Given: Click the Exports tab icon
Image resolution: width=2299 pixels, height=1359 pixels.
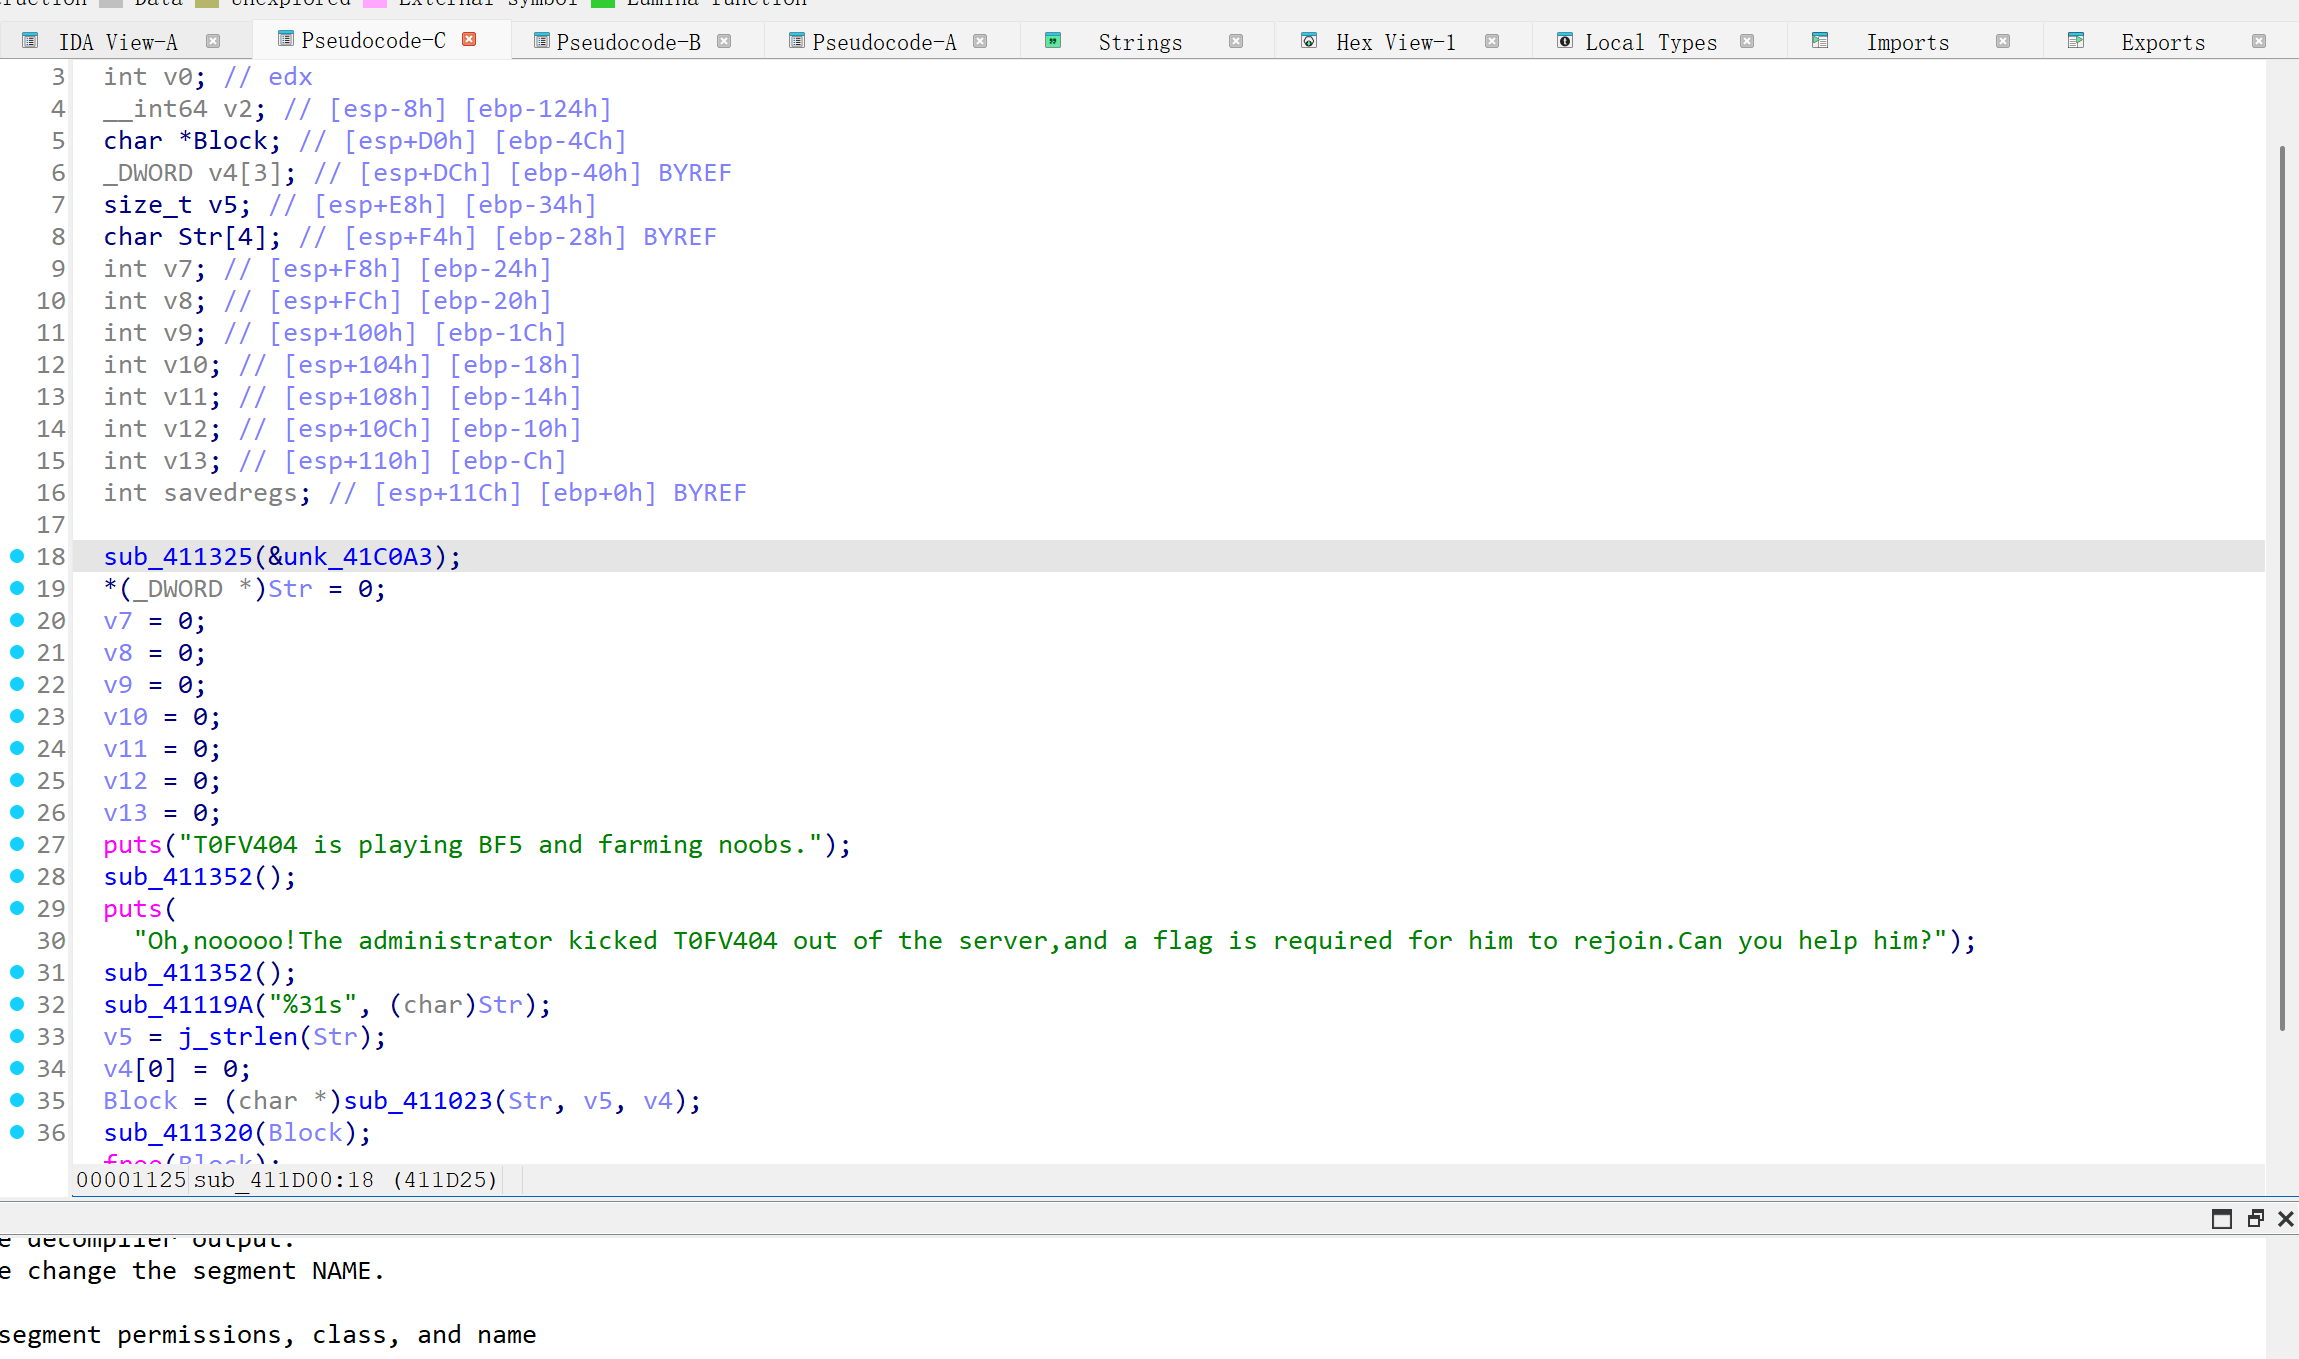Looking at the screenshot, I should tap(2076, 41).
